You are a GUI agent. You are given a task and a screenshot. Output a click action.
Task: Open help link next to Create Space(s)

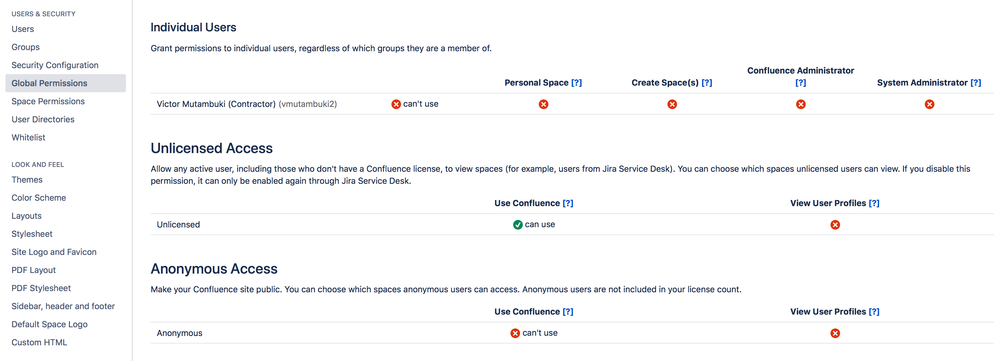pyautogui.click(x=706, y=83)
